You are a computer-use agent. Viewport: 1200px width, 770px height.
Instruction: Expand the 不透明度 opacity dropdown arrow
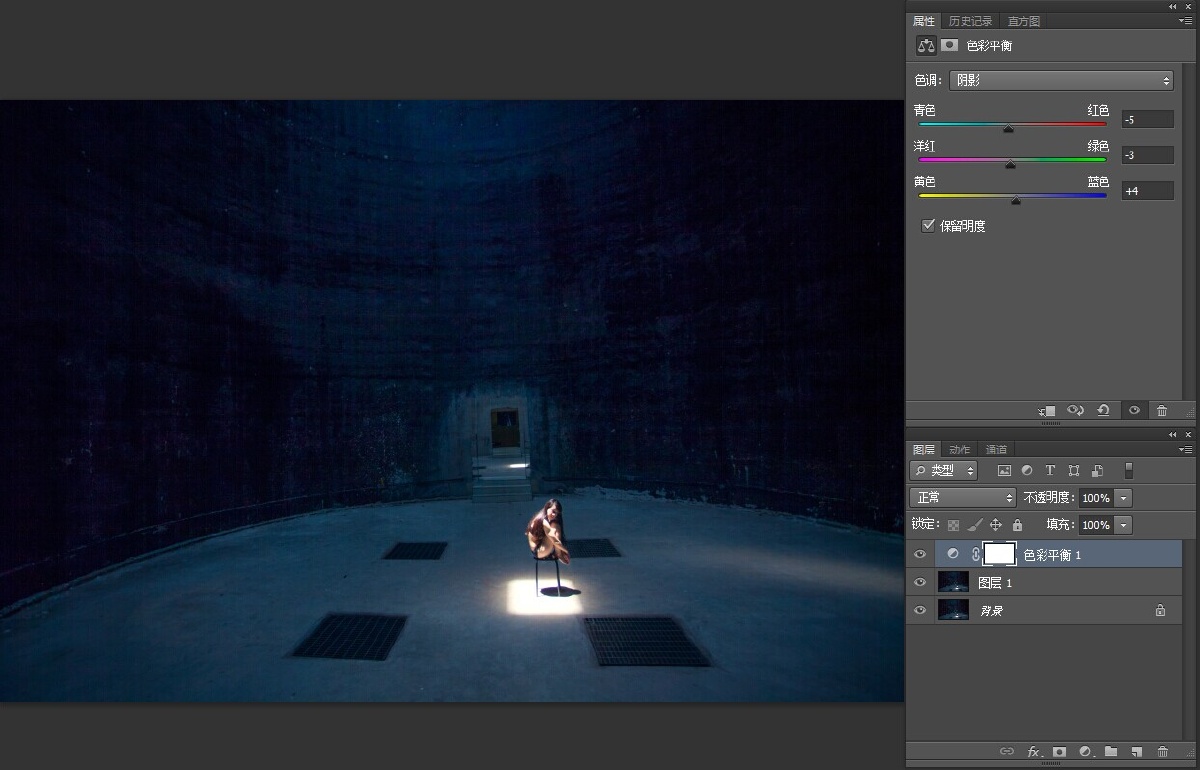(1124, 497)
